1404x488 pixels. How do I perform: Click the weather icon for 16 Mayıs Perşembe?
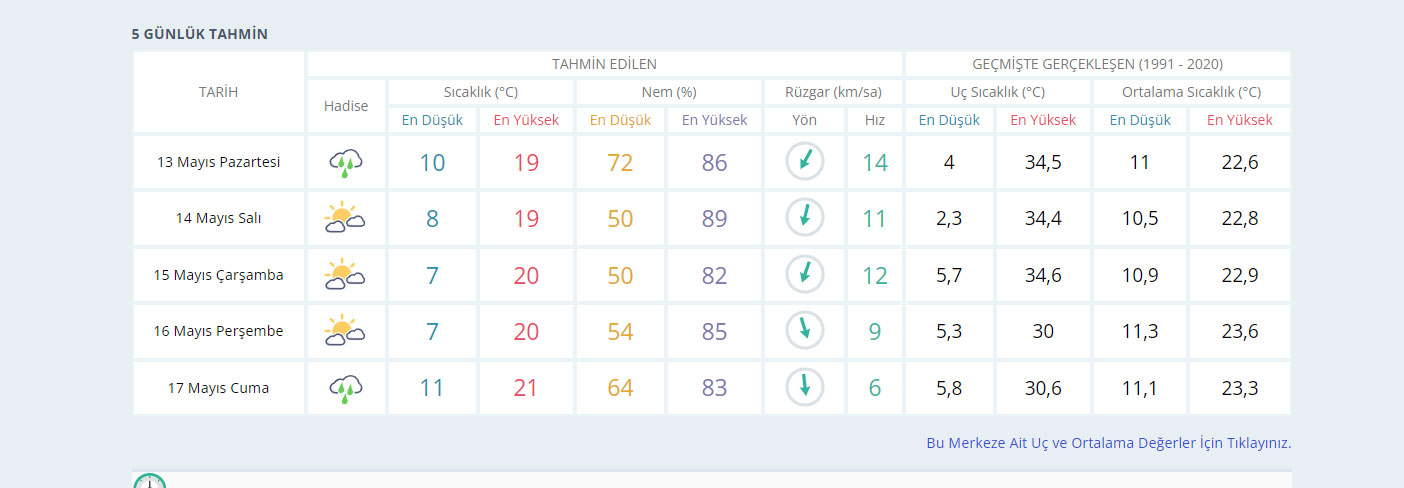345,331
